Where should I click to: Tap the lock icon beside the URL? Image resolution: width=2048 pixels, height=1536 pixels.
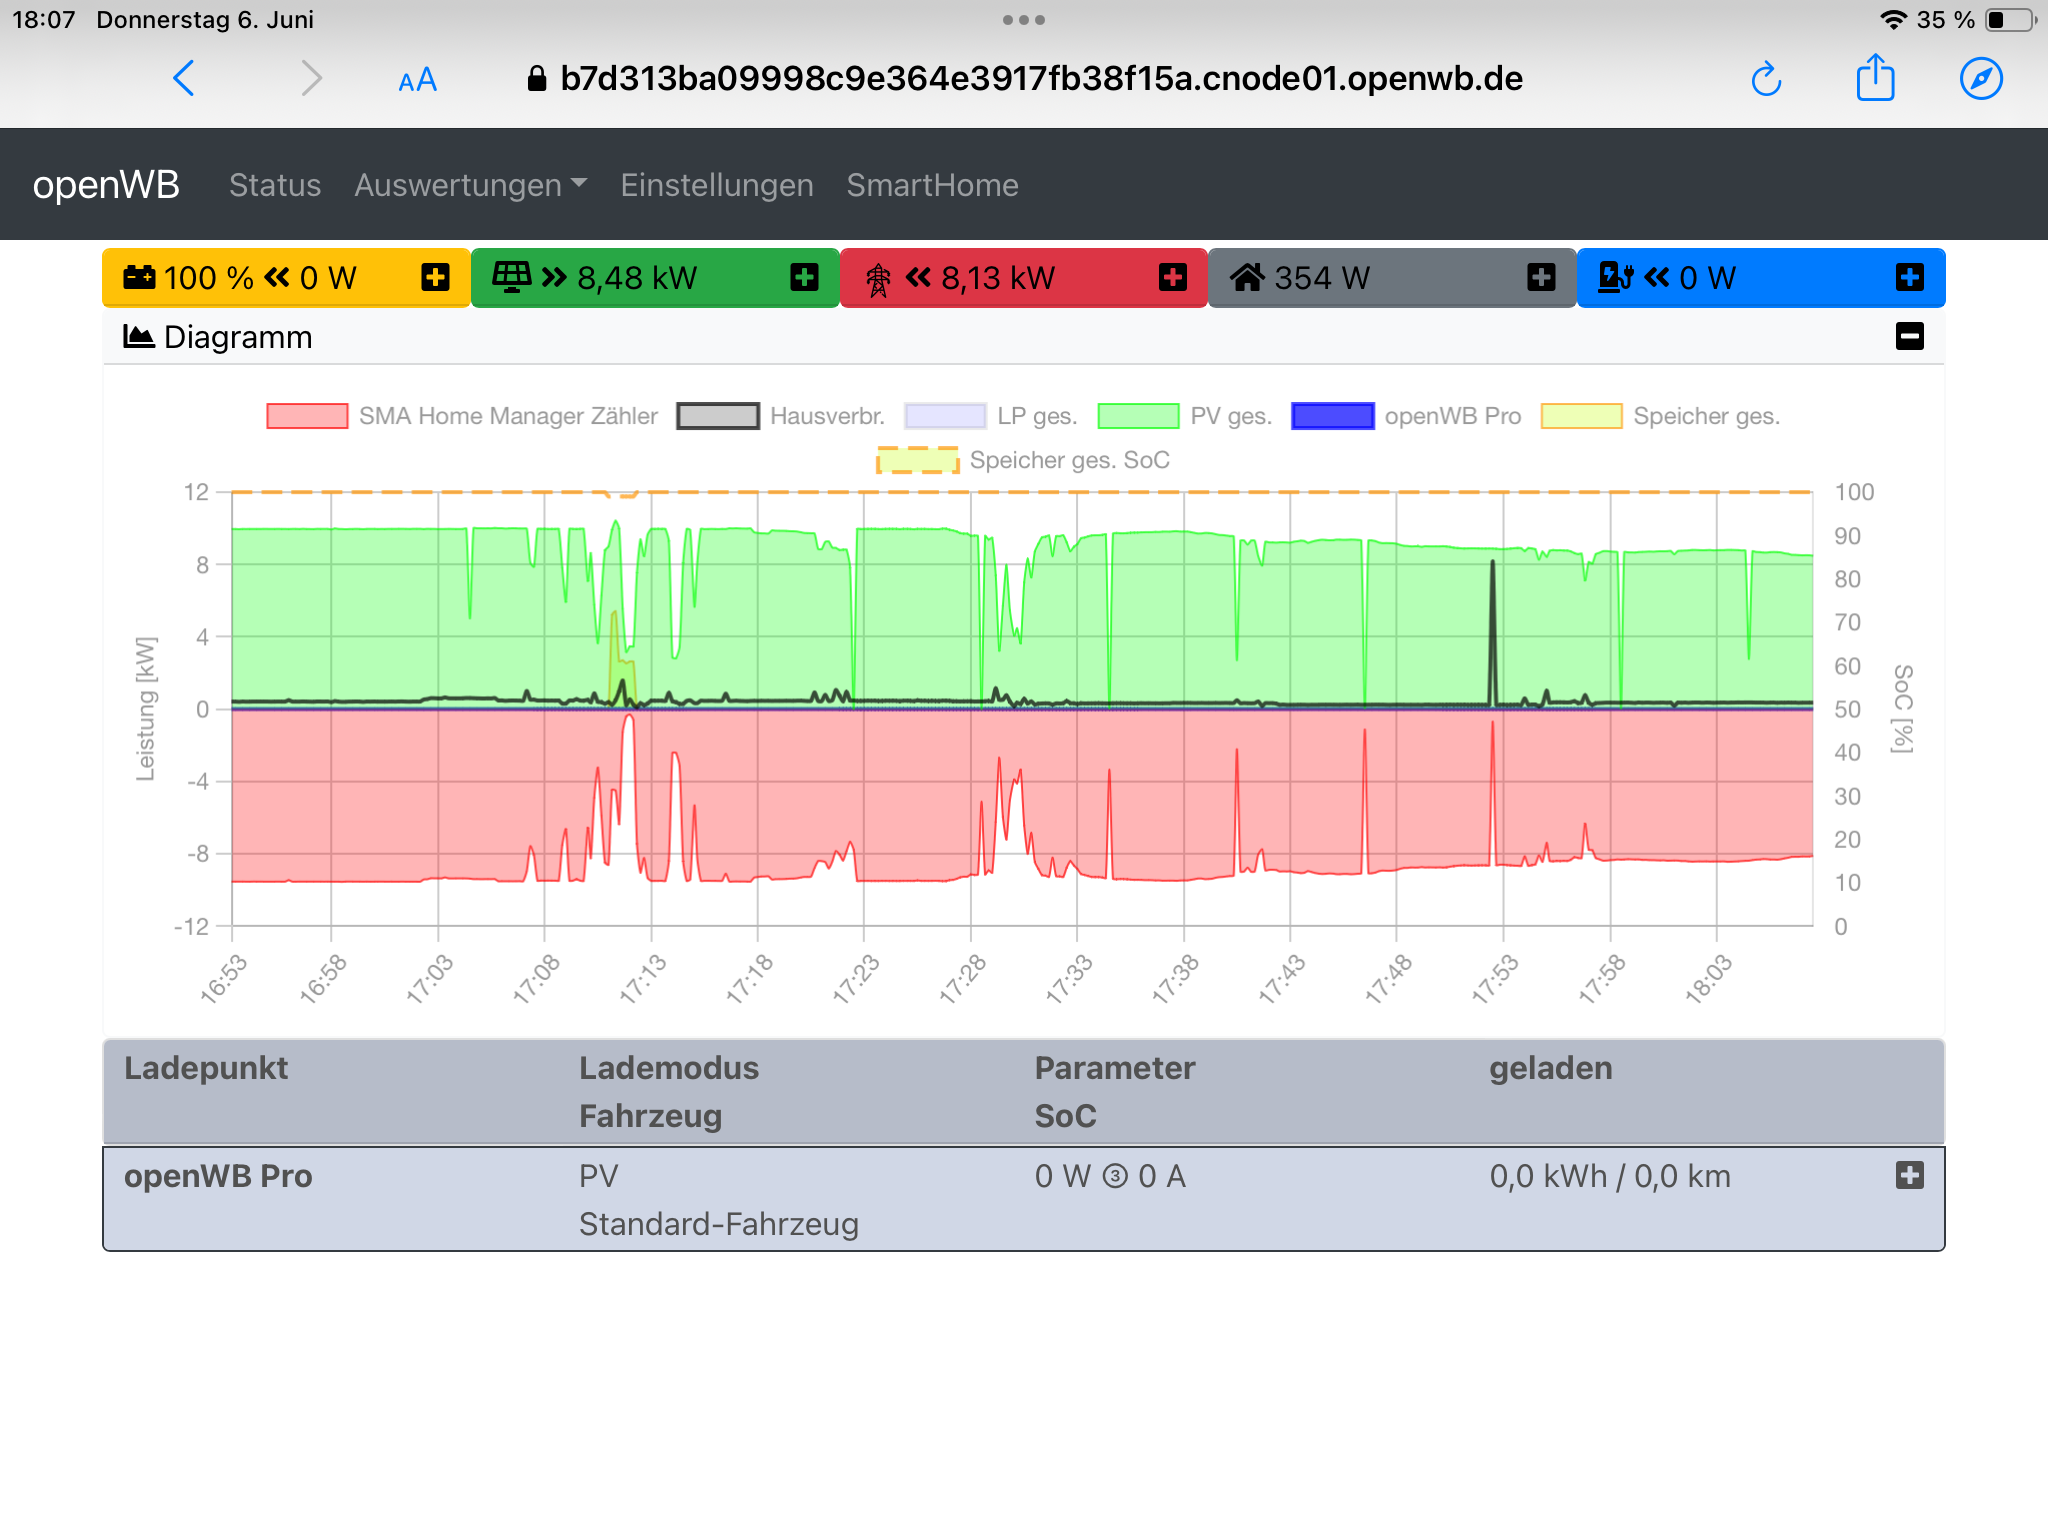(537, 79)
